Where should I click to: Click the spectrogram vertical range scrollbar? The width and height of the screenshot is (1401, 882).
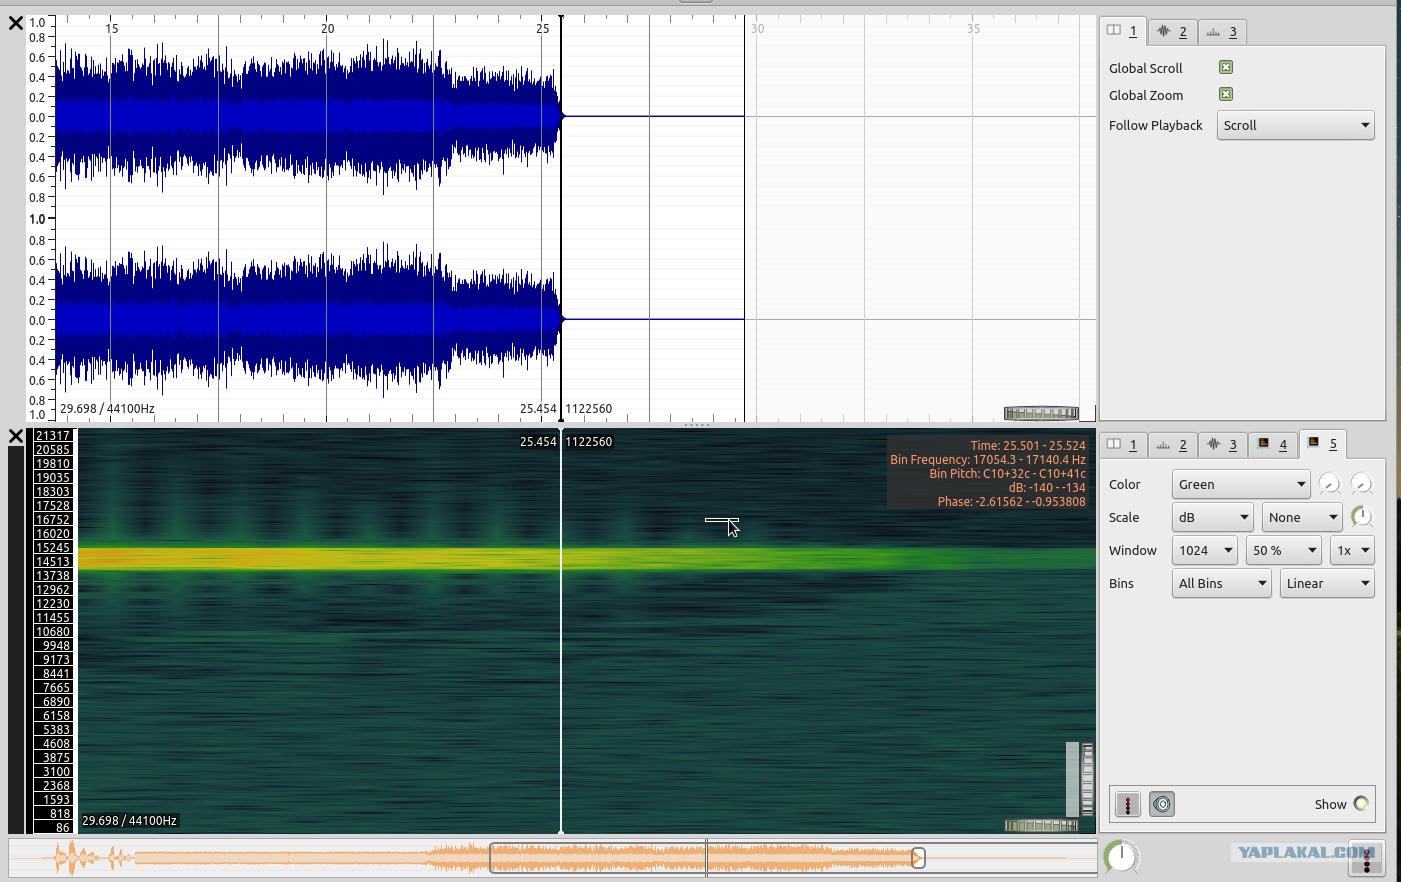(1072, 779)
